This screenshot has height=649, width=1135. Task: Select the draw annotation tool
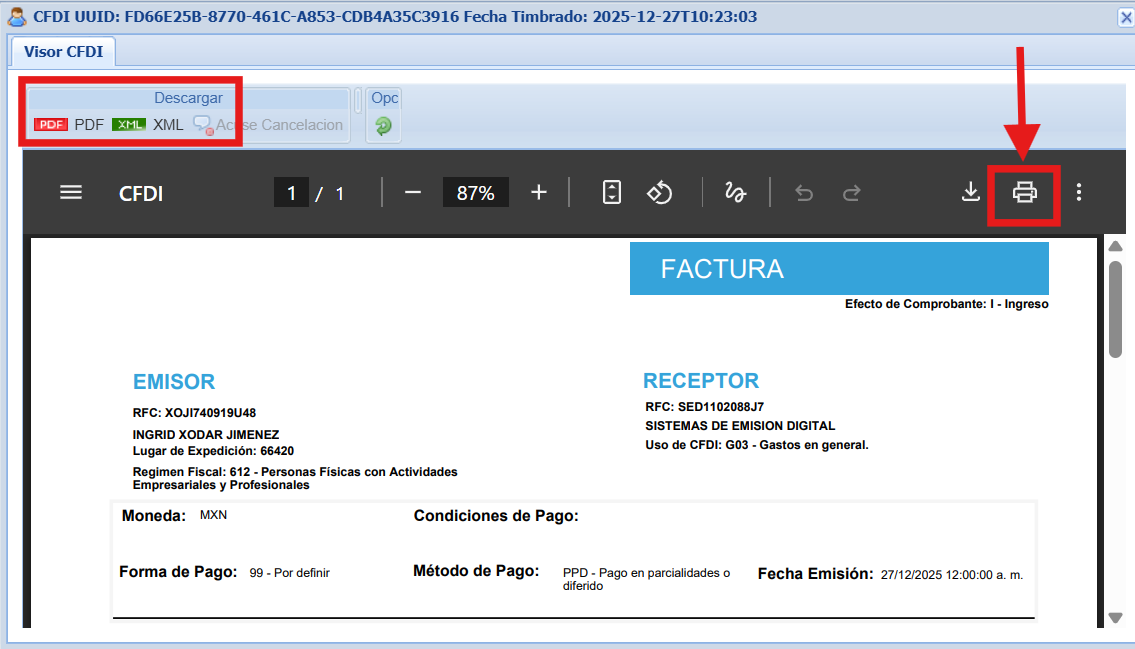736,193
